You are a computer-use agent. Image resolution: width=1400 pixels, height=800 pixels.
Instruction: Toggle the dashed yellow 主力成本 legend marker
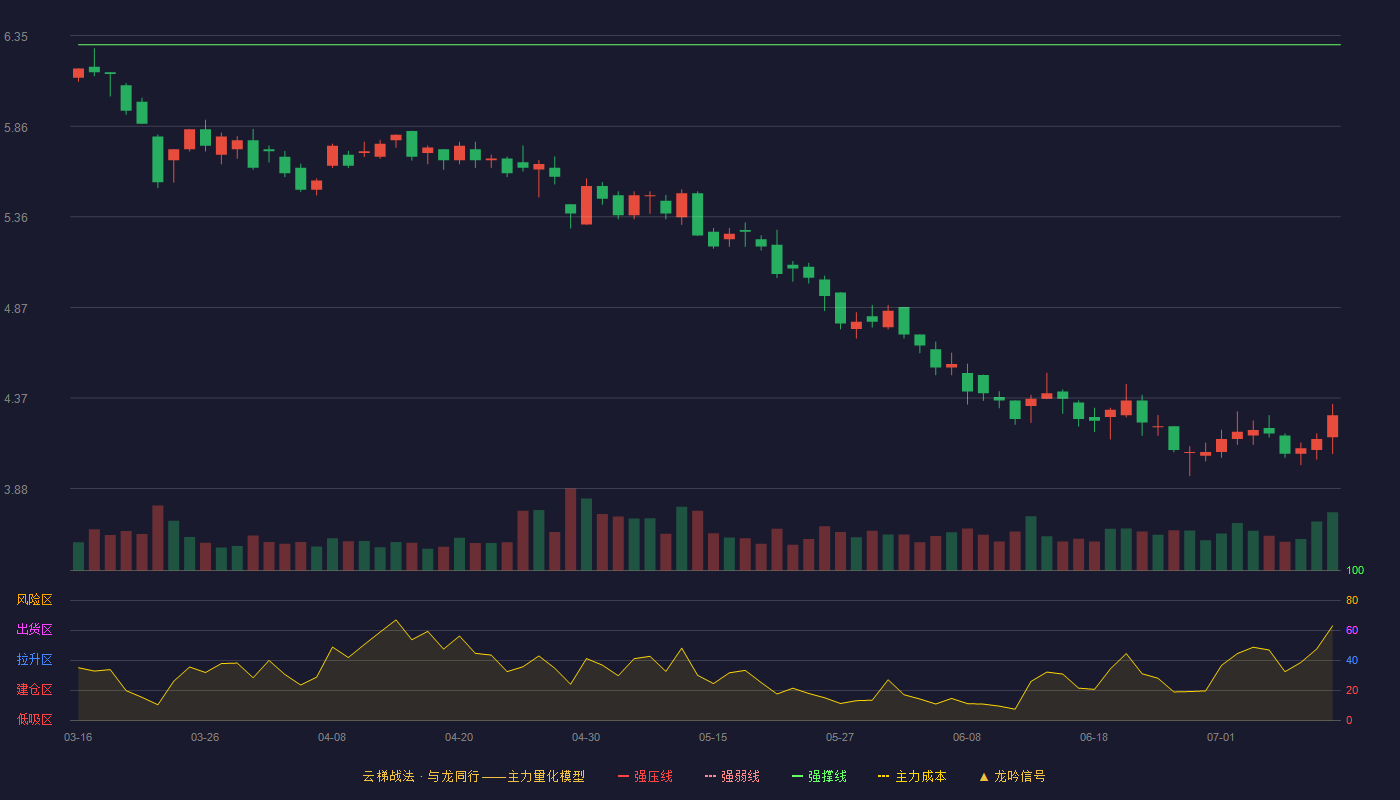[884, 776]
